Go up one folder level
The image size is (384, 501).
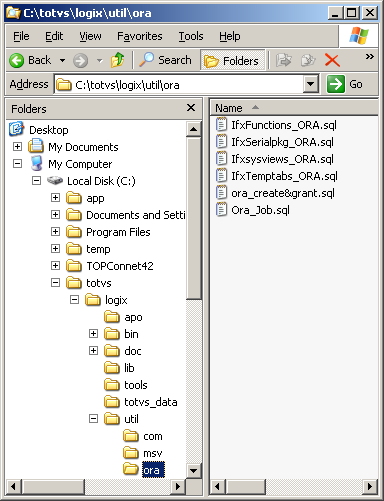(117, 60)
